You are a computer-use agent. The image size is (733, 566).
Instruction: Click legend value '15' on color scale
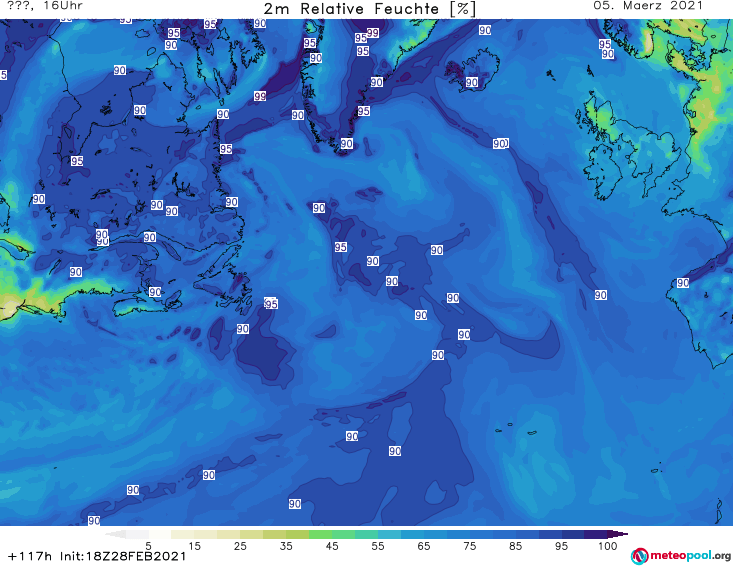click(x=194, y=546)
